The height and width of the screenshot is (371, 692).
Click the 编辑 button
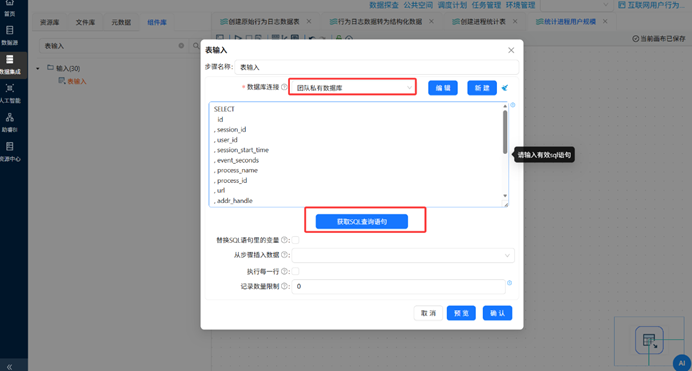click(x=443, y=88)
